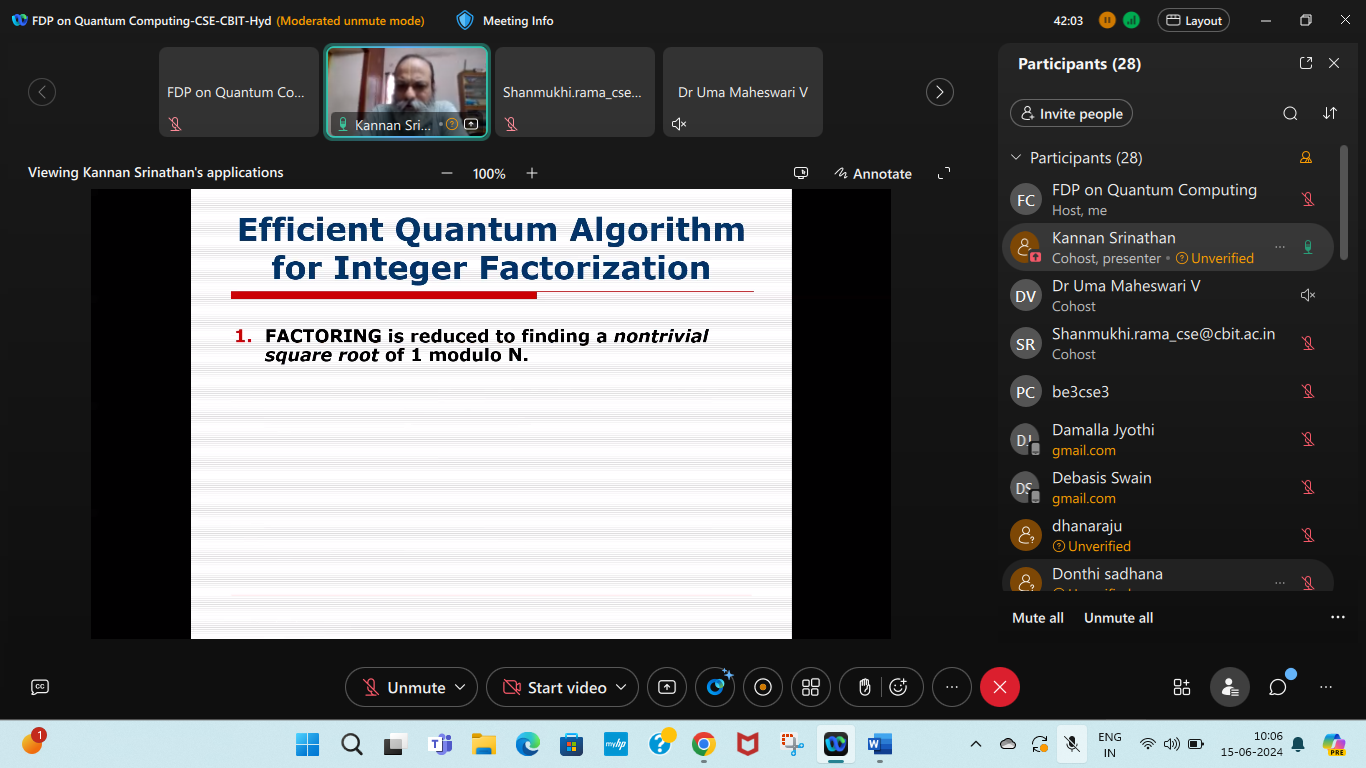Toggle Kannan Srinathan microphone icon

tap(1307, 247)
